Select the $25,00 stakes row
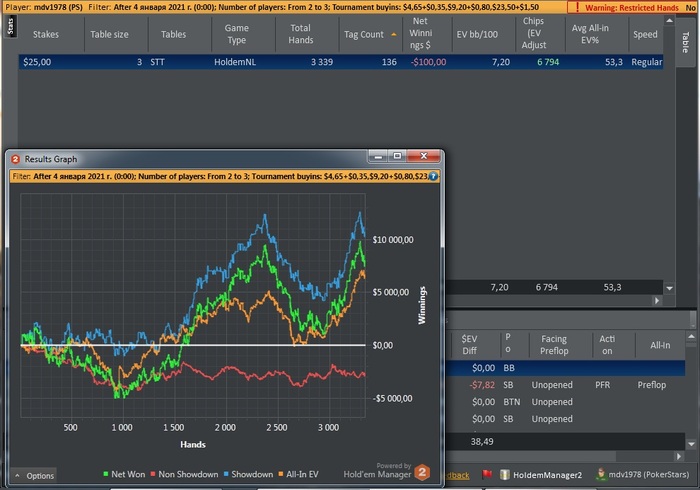The width and height of the screenshot is (700, 490). [341, 62]
